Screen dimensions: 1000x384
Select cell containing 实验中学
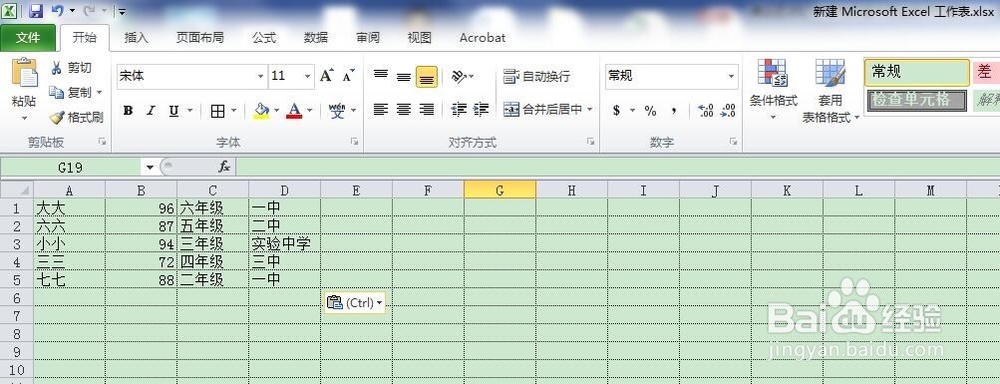click(x=284, y=244)
